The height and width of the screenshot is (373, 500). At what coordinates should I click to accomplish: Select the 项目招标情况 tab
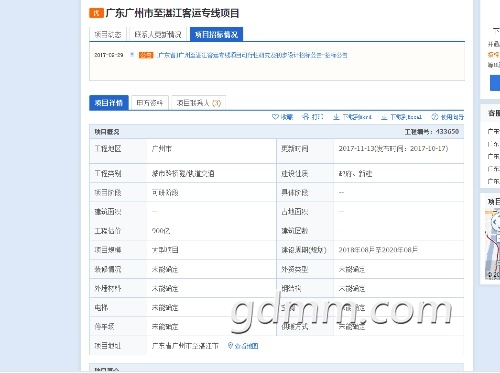coord(216,34)
